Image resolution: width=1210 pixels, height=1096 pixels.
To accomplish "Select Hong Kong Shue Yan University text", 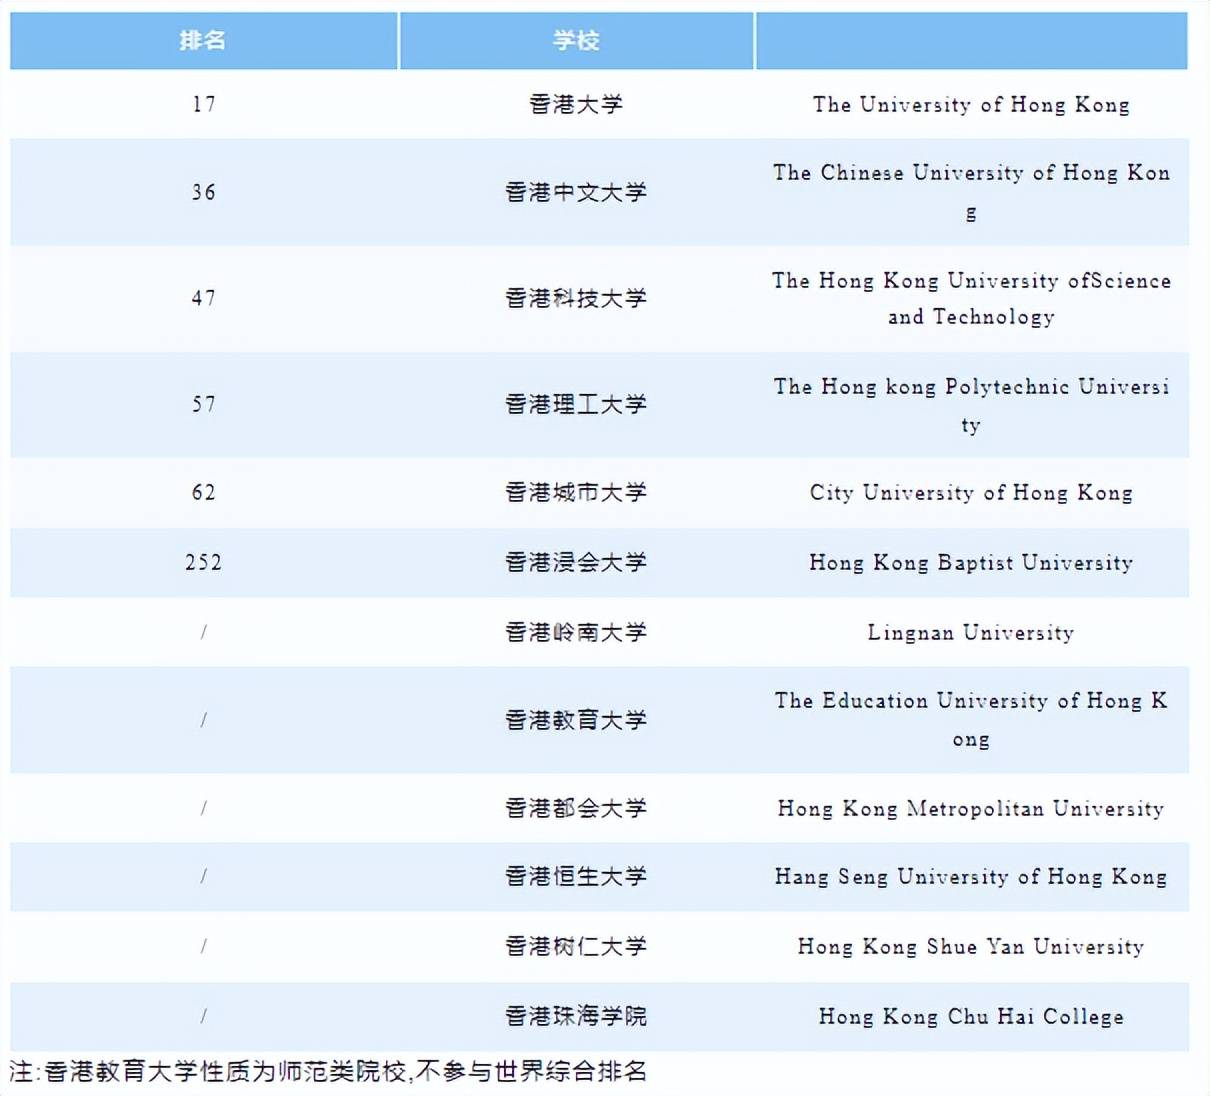I will [971, 947].
